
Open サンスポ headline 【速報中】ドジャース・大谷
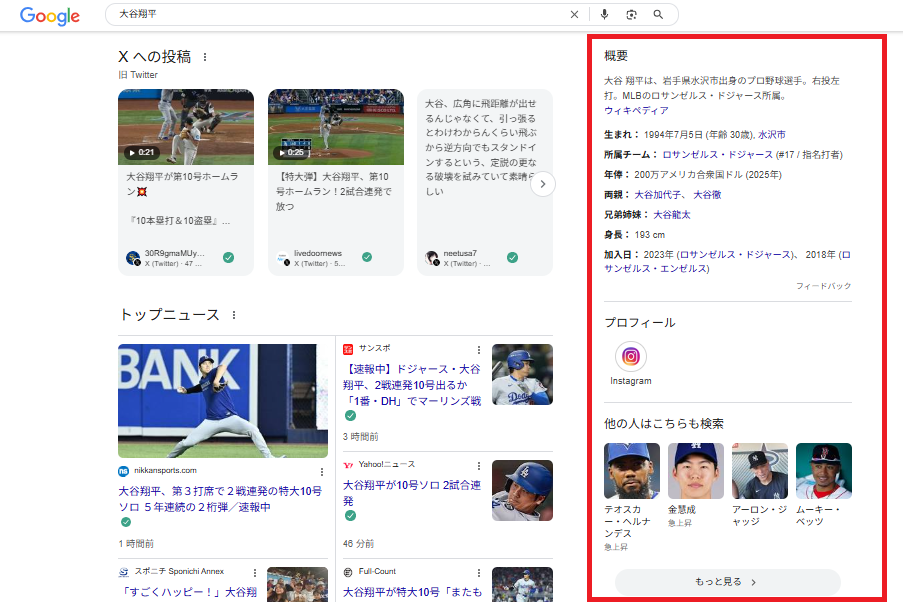(x=412, y=385)
